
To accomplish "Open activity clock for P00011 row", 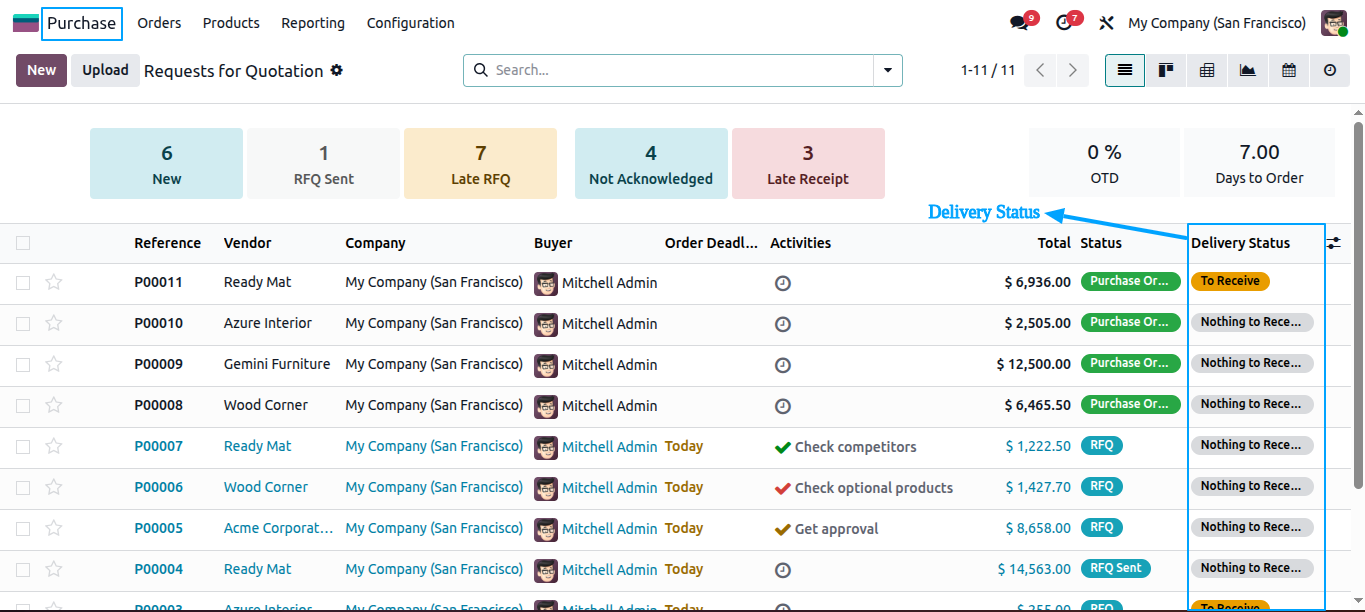I will click(783, 283).
